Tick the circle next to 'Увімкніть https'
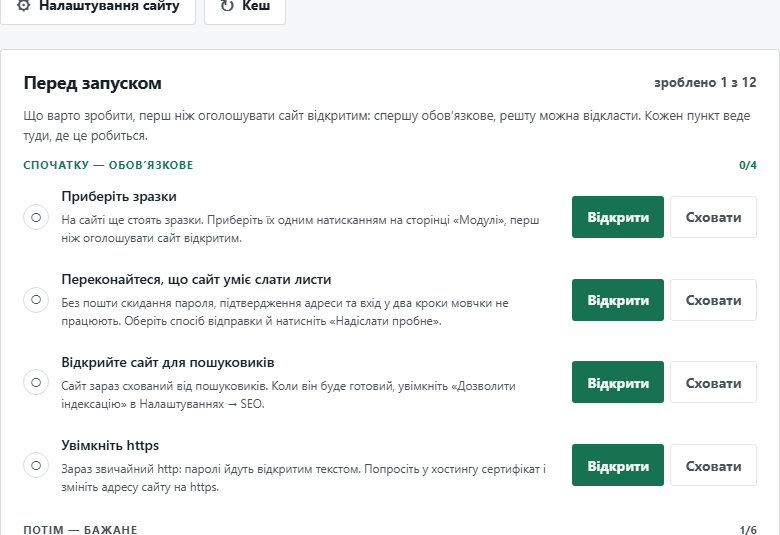780x535 pixels. point(36,465)
